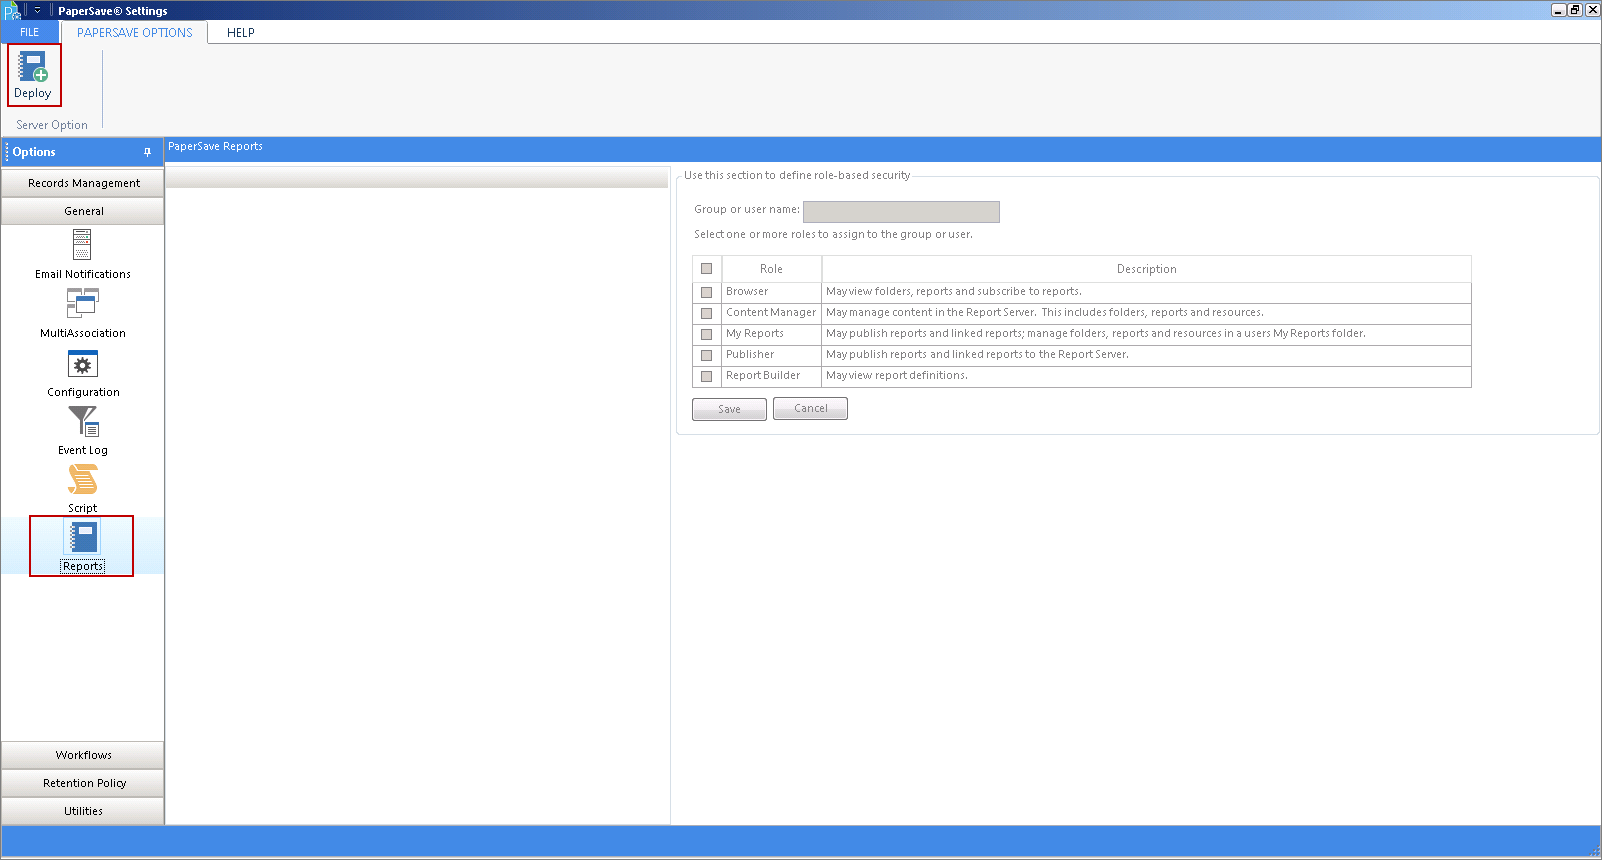Click the PaperSave Reports panel title
The width and height of the screenshot is (1602, 860).
tap(215, 146)
